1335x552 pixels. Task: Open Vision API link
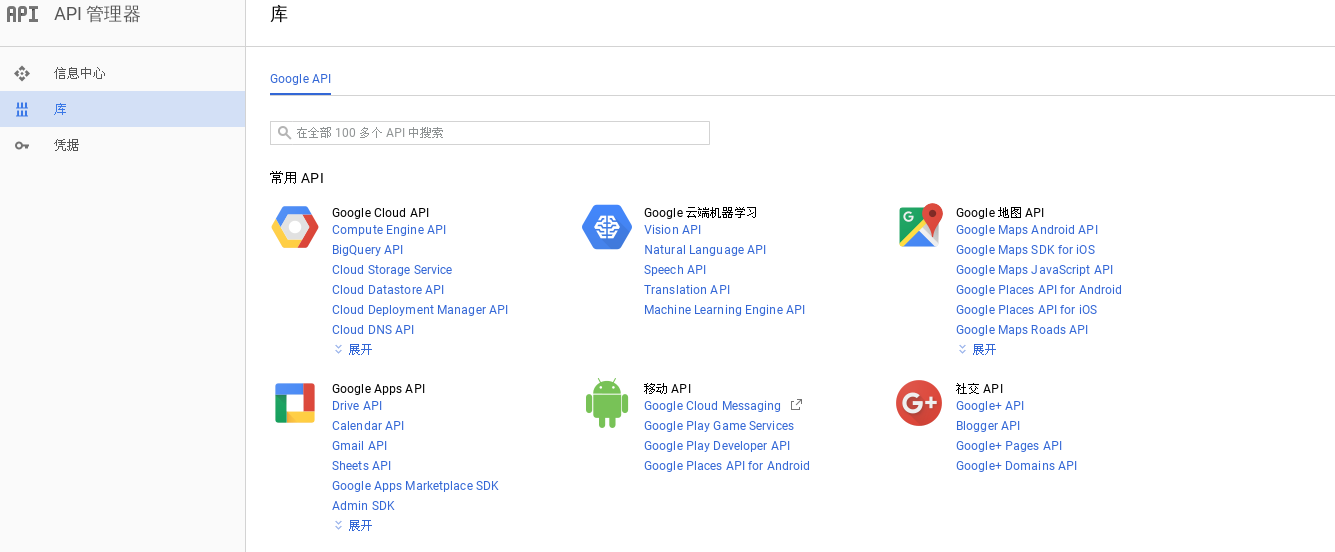pyautogui.click(x=673, y=230)
